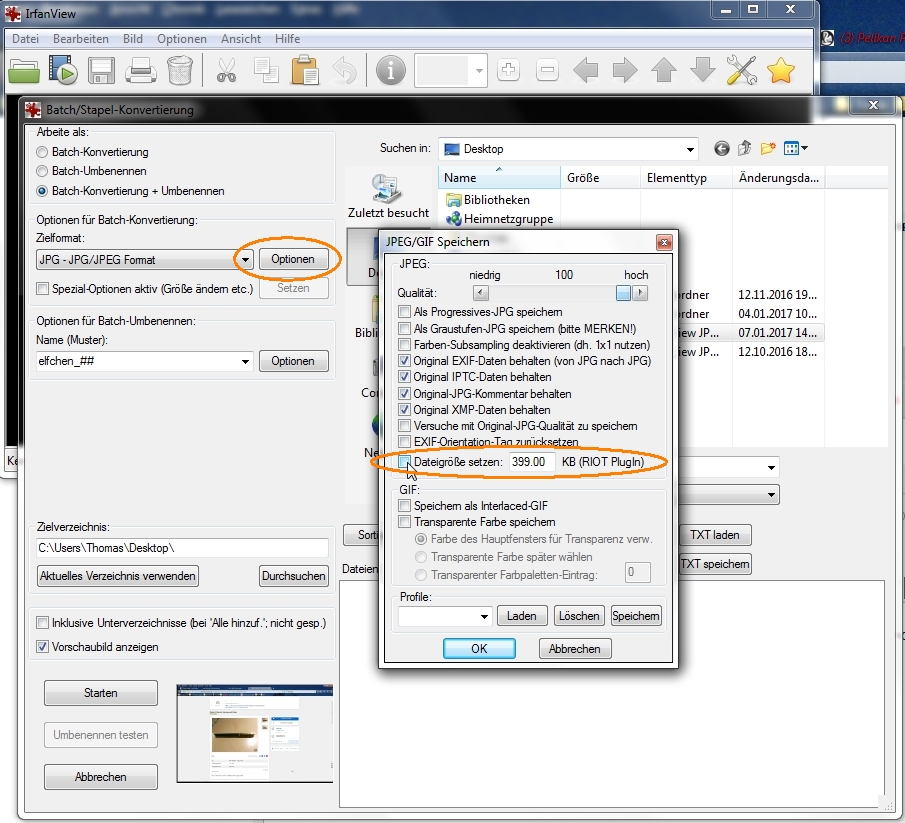Click the Paste clipboard icon
The width and height of the screenshot is (905, 823).
tap(305, 70)
